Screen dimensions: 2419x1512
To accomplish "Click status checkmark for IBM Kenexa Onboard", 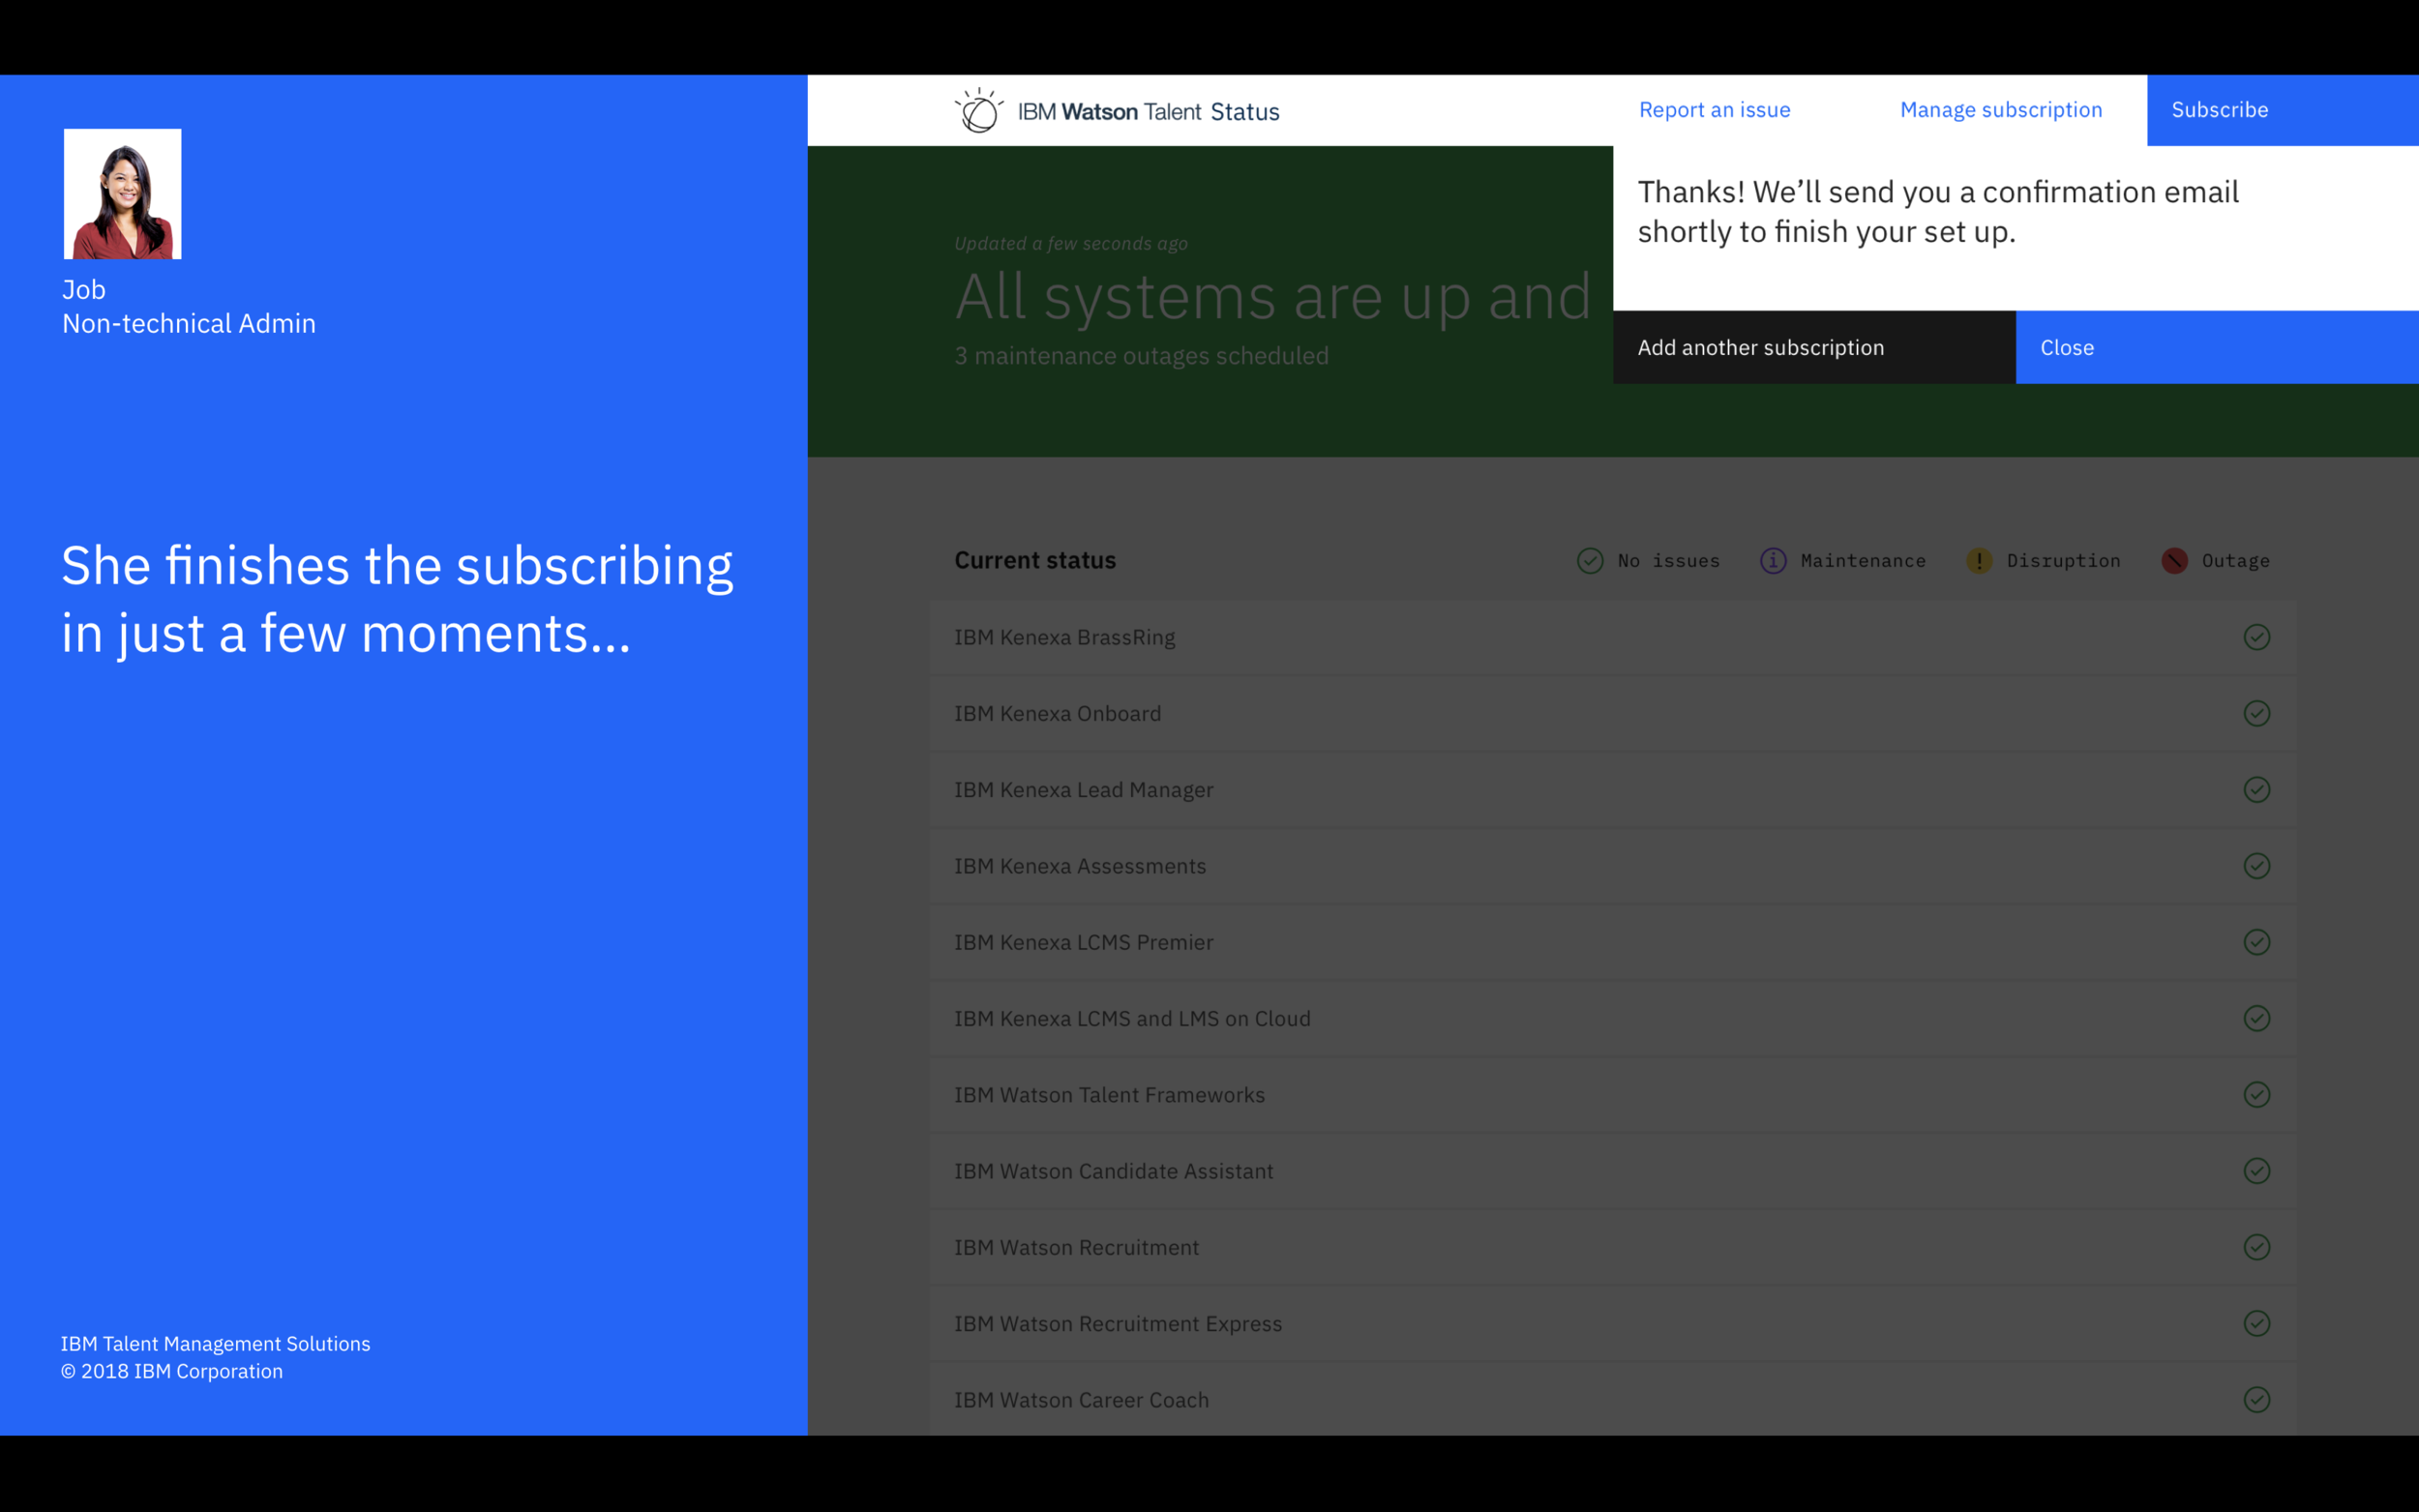I will coord(2257,713).
